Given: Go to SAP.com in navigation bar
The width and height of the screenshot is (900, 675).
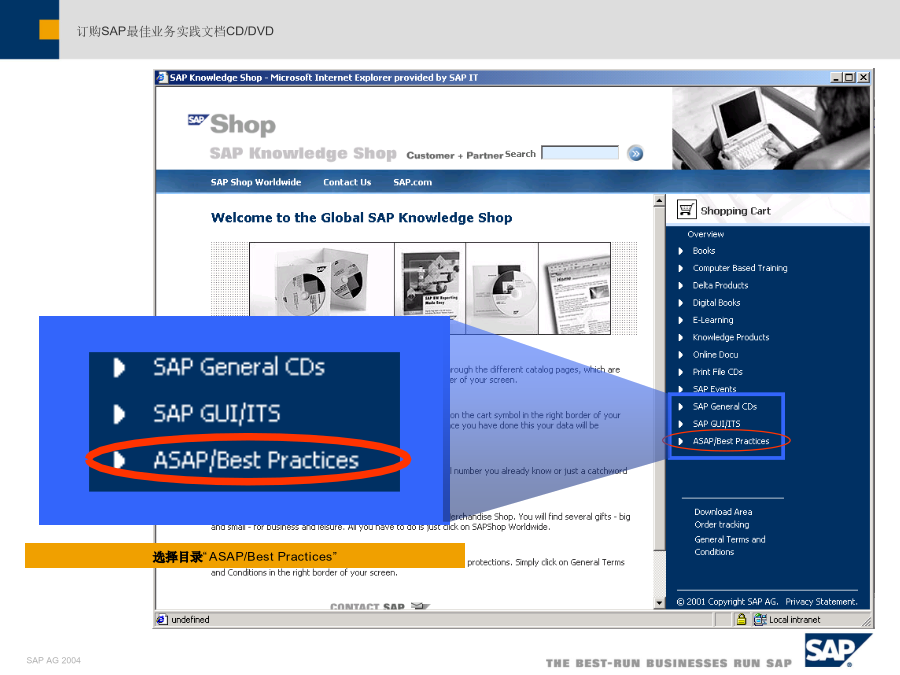Looking at the screenshot, I should pos(413,182).
